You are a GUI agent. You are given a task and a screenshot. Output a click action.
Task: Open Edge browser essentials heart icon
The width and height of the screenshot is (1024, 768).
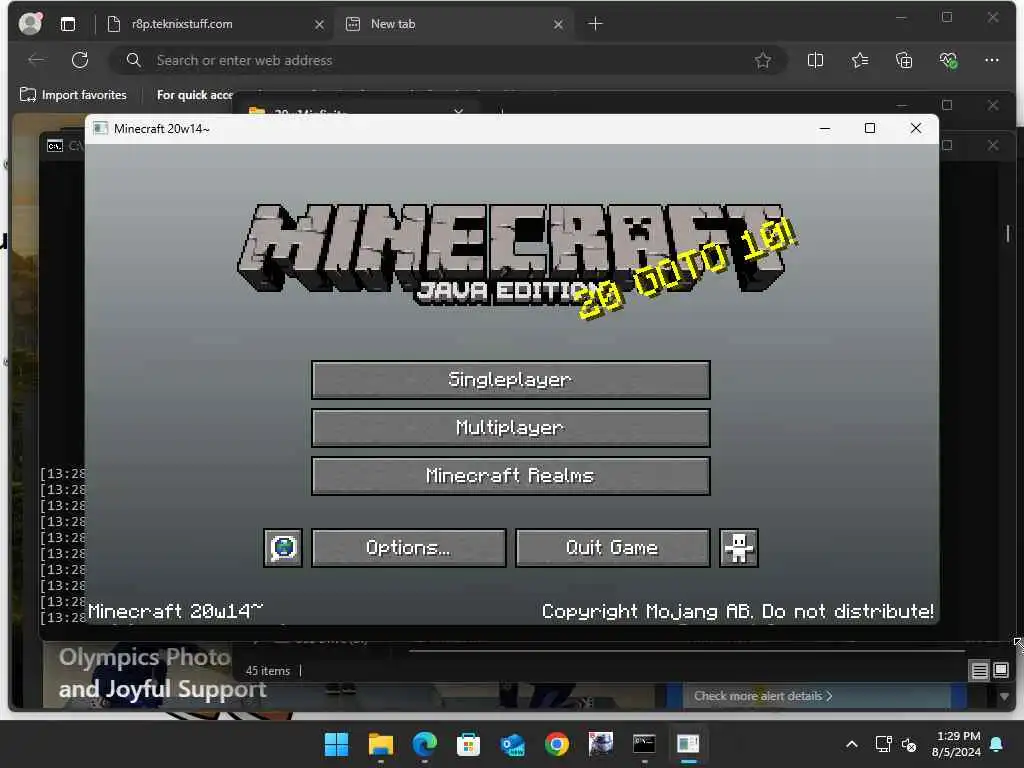click(948, 61)
